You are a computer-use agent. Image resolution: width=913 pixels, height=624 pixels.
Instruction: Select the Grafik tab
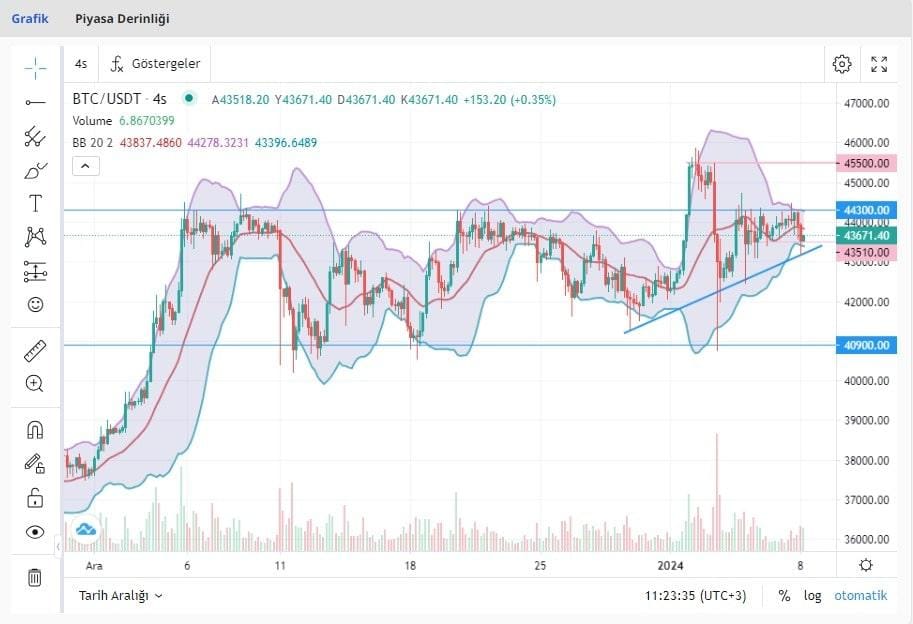[30, 18]
